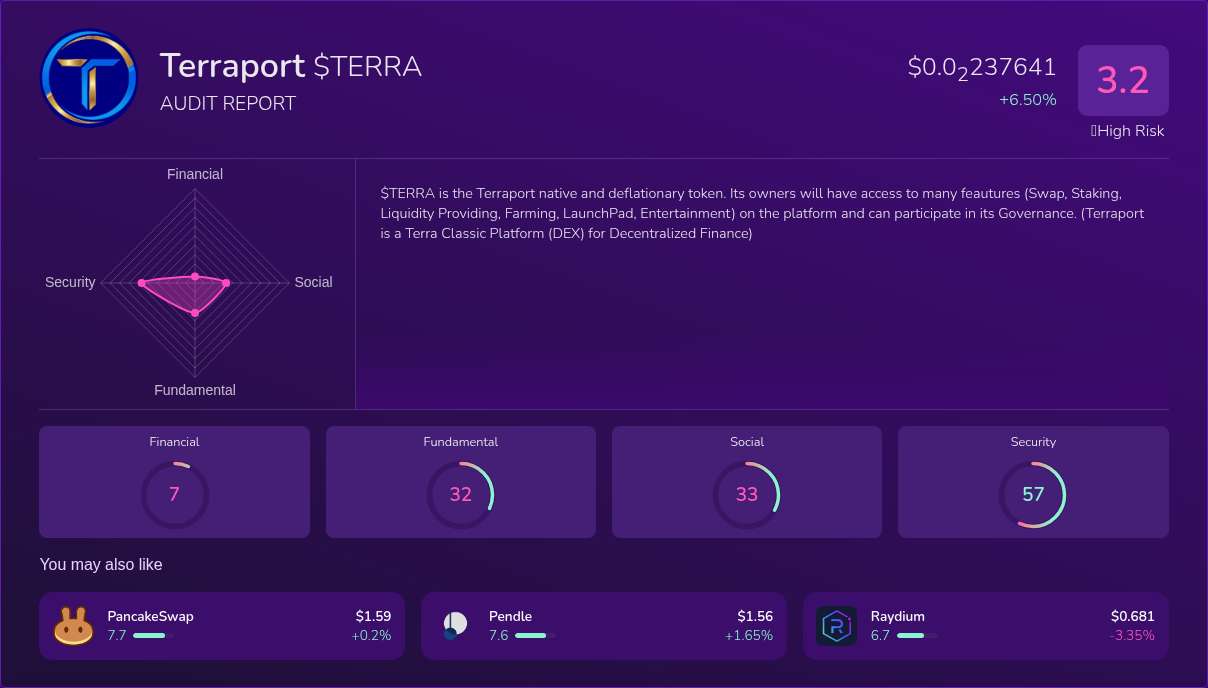This screenshot has width=1208, height=688.
Task: Click the Social score gauge
Action: [x=746, y=494]
